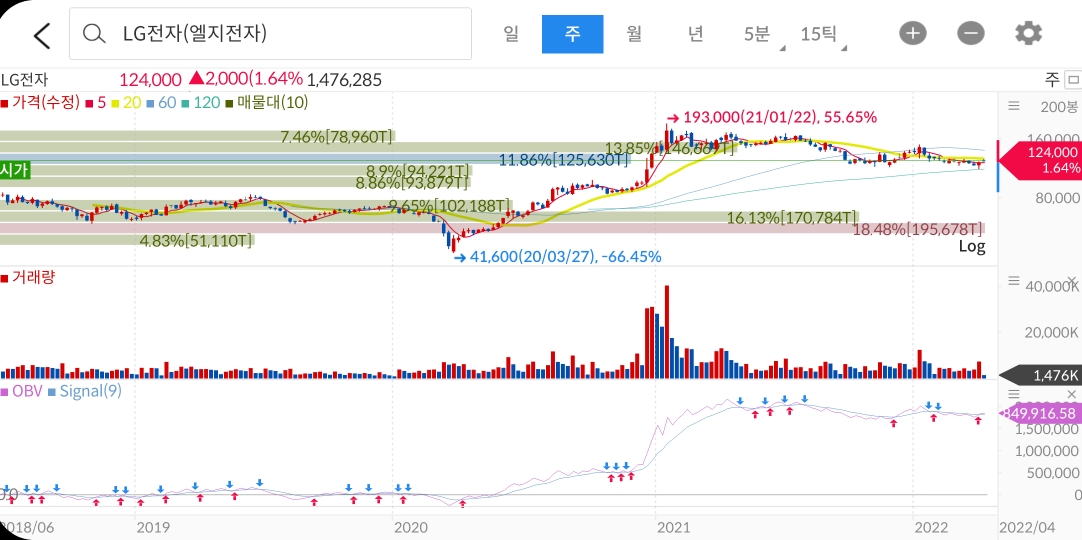Screen dimensions: 1082x540
Task: Click the square window icon beside 주
Action: [x=1072, y=79]
